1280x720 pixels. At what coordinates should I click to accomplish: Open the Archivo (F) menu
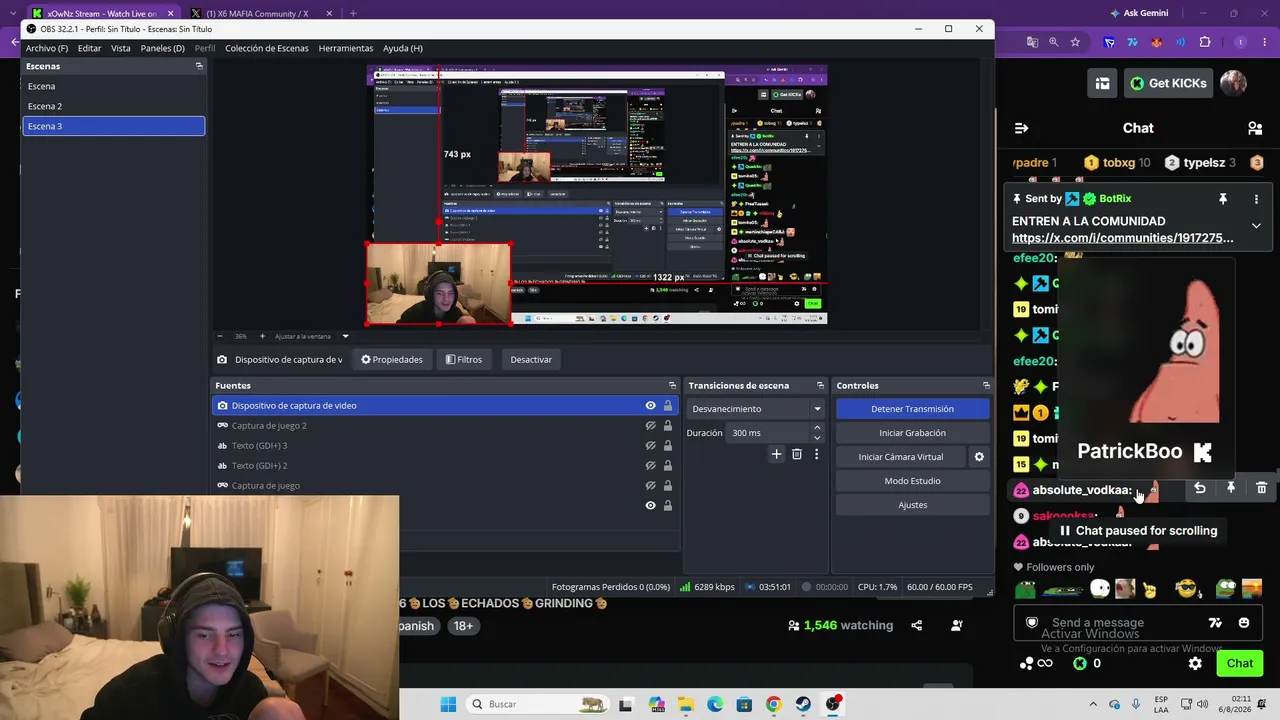[47, 48]
